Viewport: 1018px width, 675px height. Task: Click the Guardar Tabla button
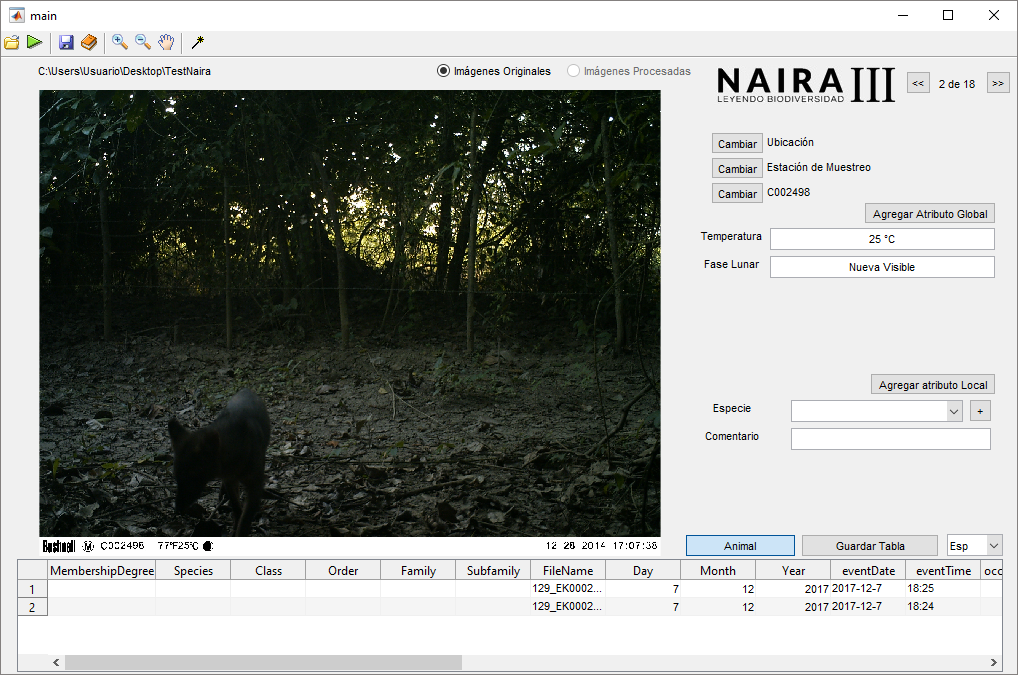[x=869, y=546]
